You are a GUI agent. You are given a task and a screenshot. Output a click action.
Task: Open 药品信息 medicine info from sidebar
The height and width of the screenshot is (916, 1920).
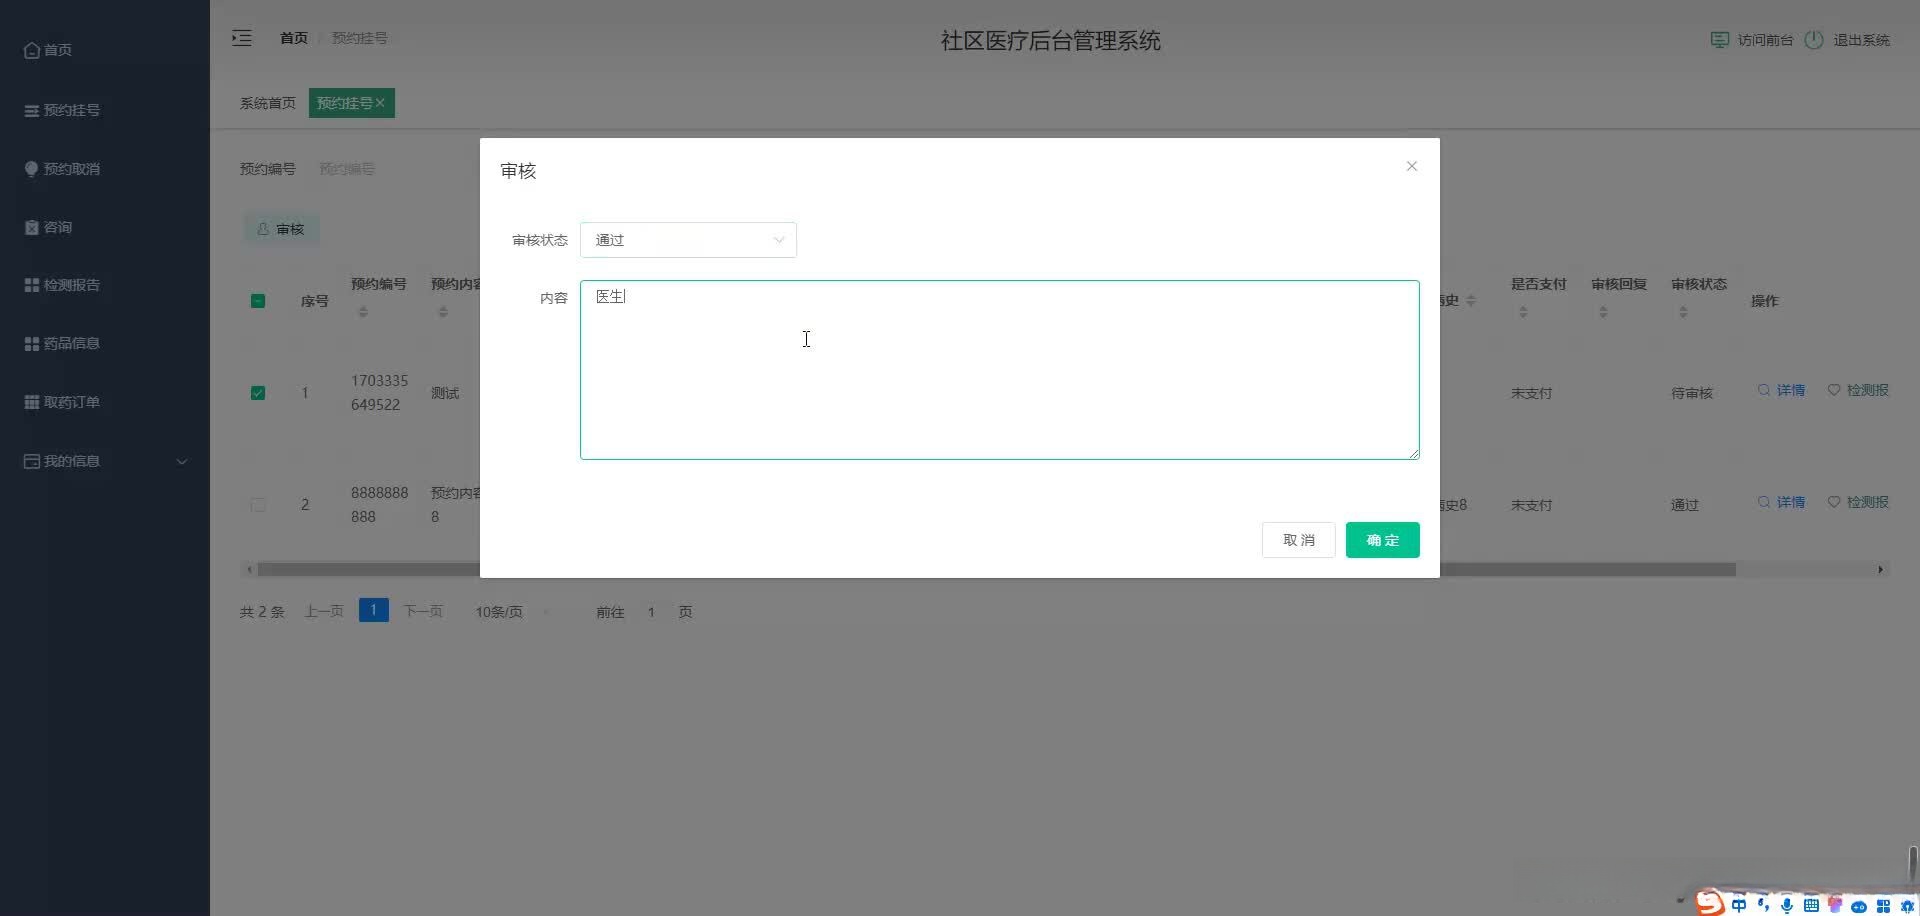(33, 343)
